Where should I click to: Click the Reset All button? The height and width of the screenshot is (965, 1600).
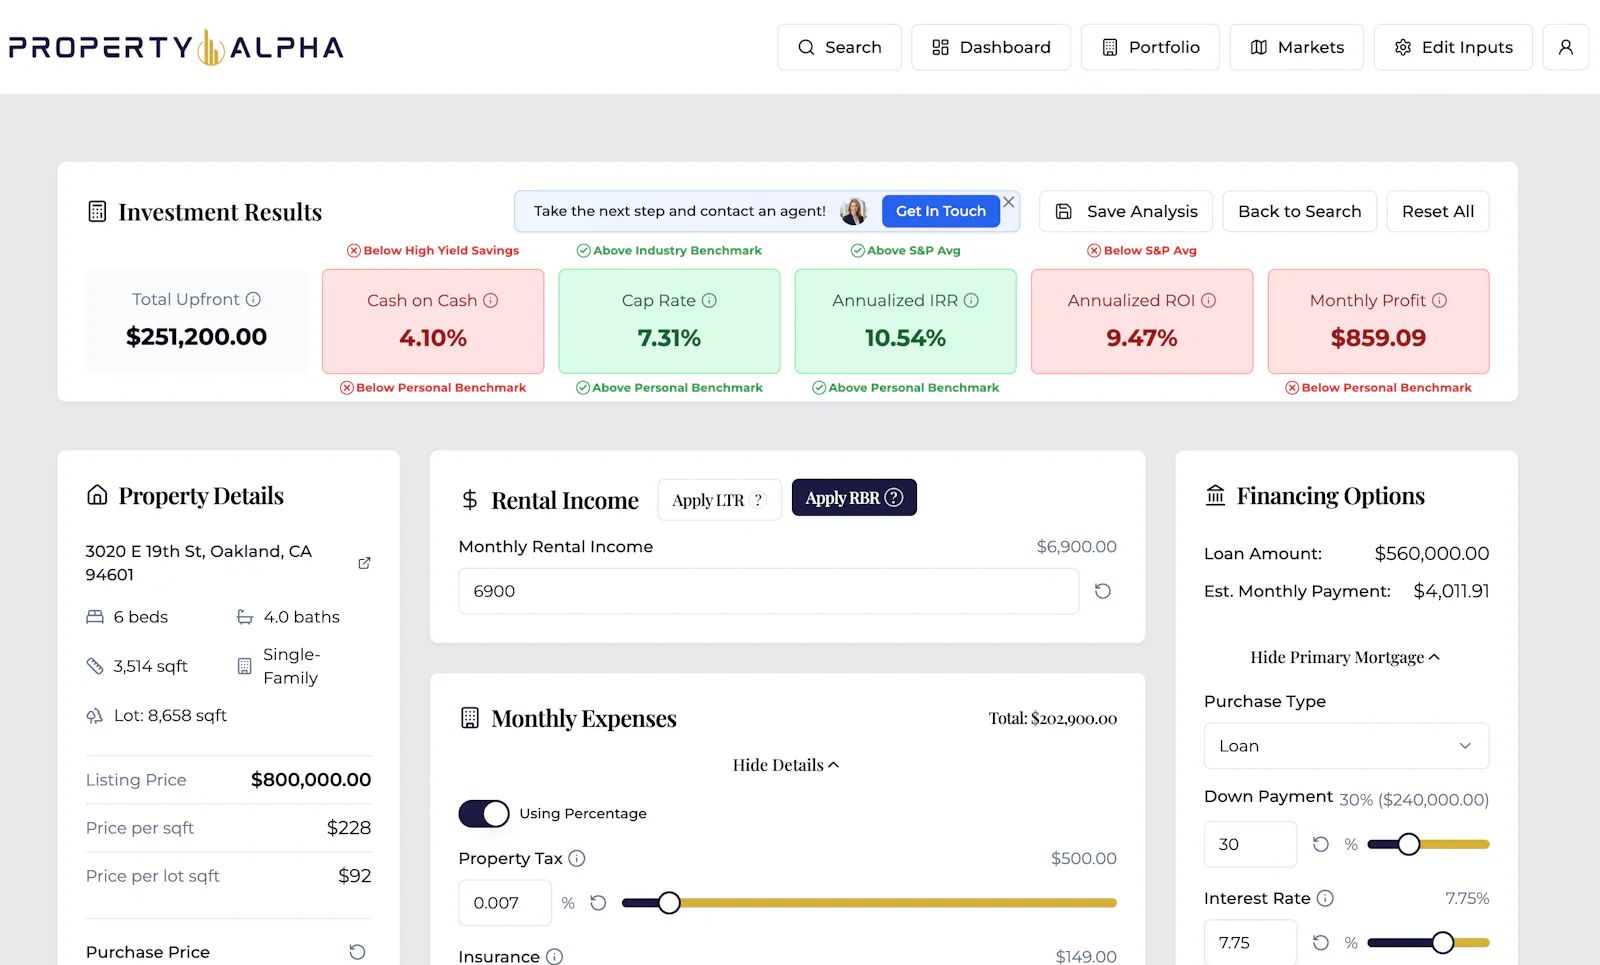pos(1438,211)
